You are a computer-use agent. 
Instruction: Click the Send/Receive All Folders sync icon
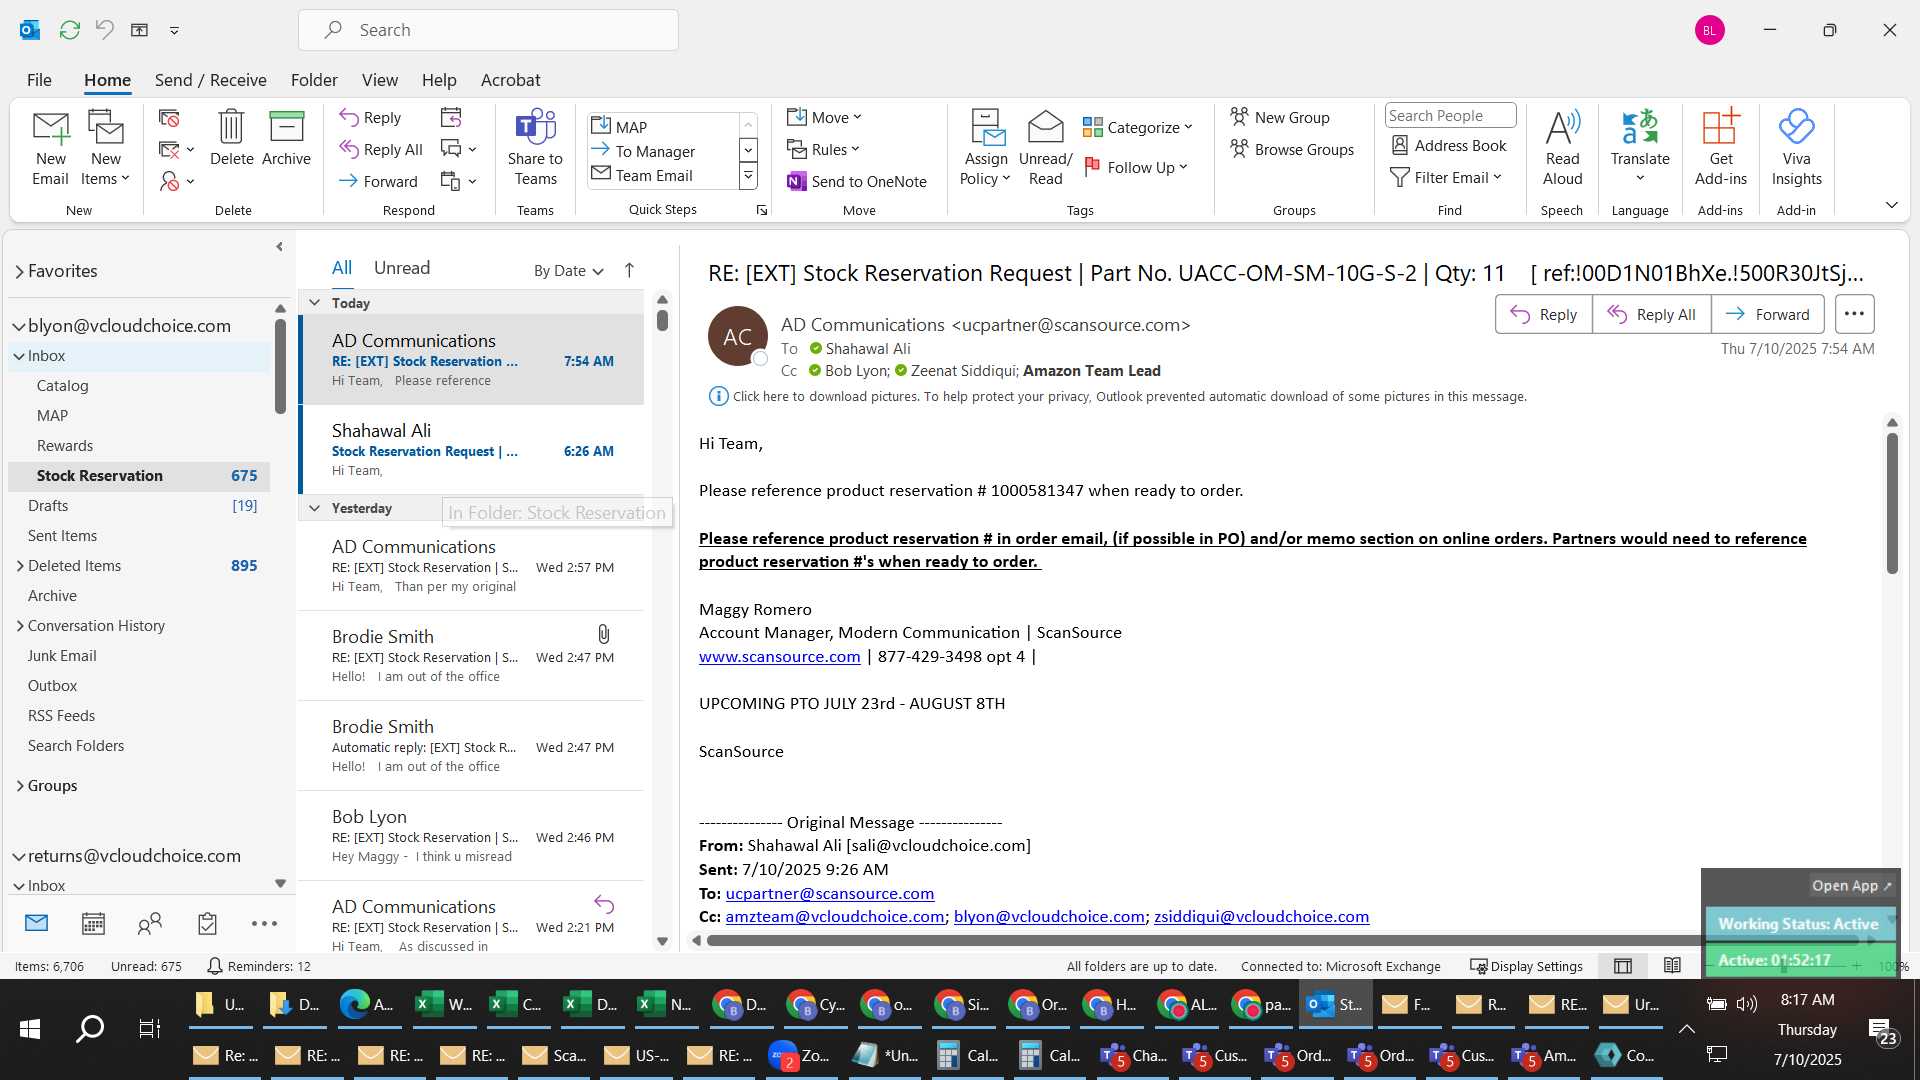[69, 30]
